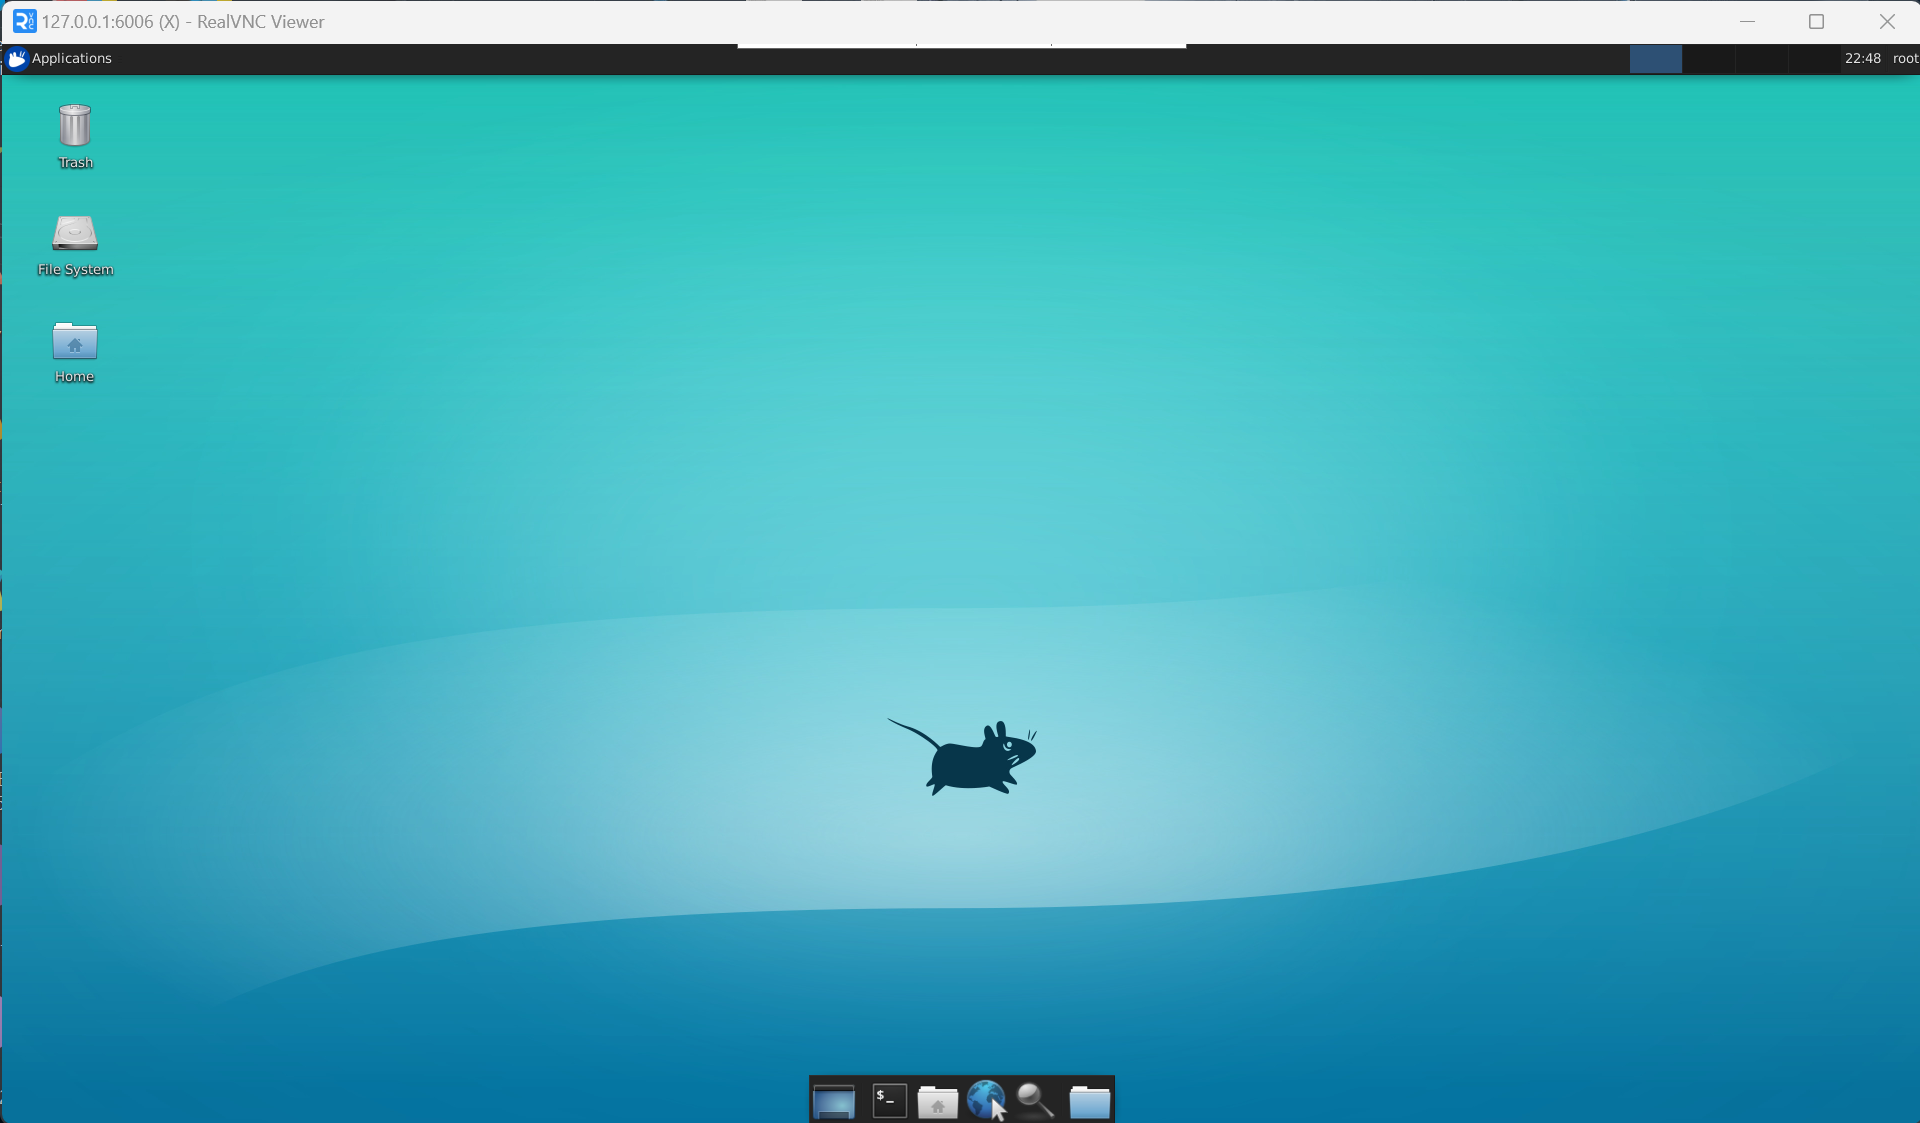The height and width of the screenshot is (1123, 1920).
Task: Select the Home folder desktop icon
Action: click(74, 342)
